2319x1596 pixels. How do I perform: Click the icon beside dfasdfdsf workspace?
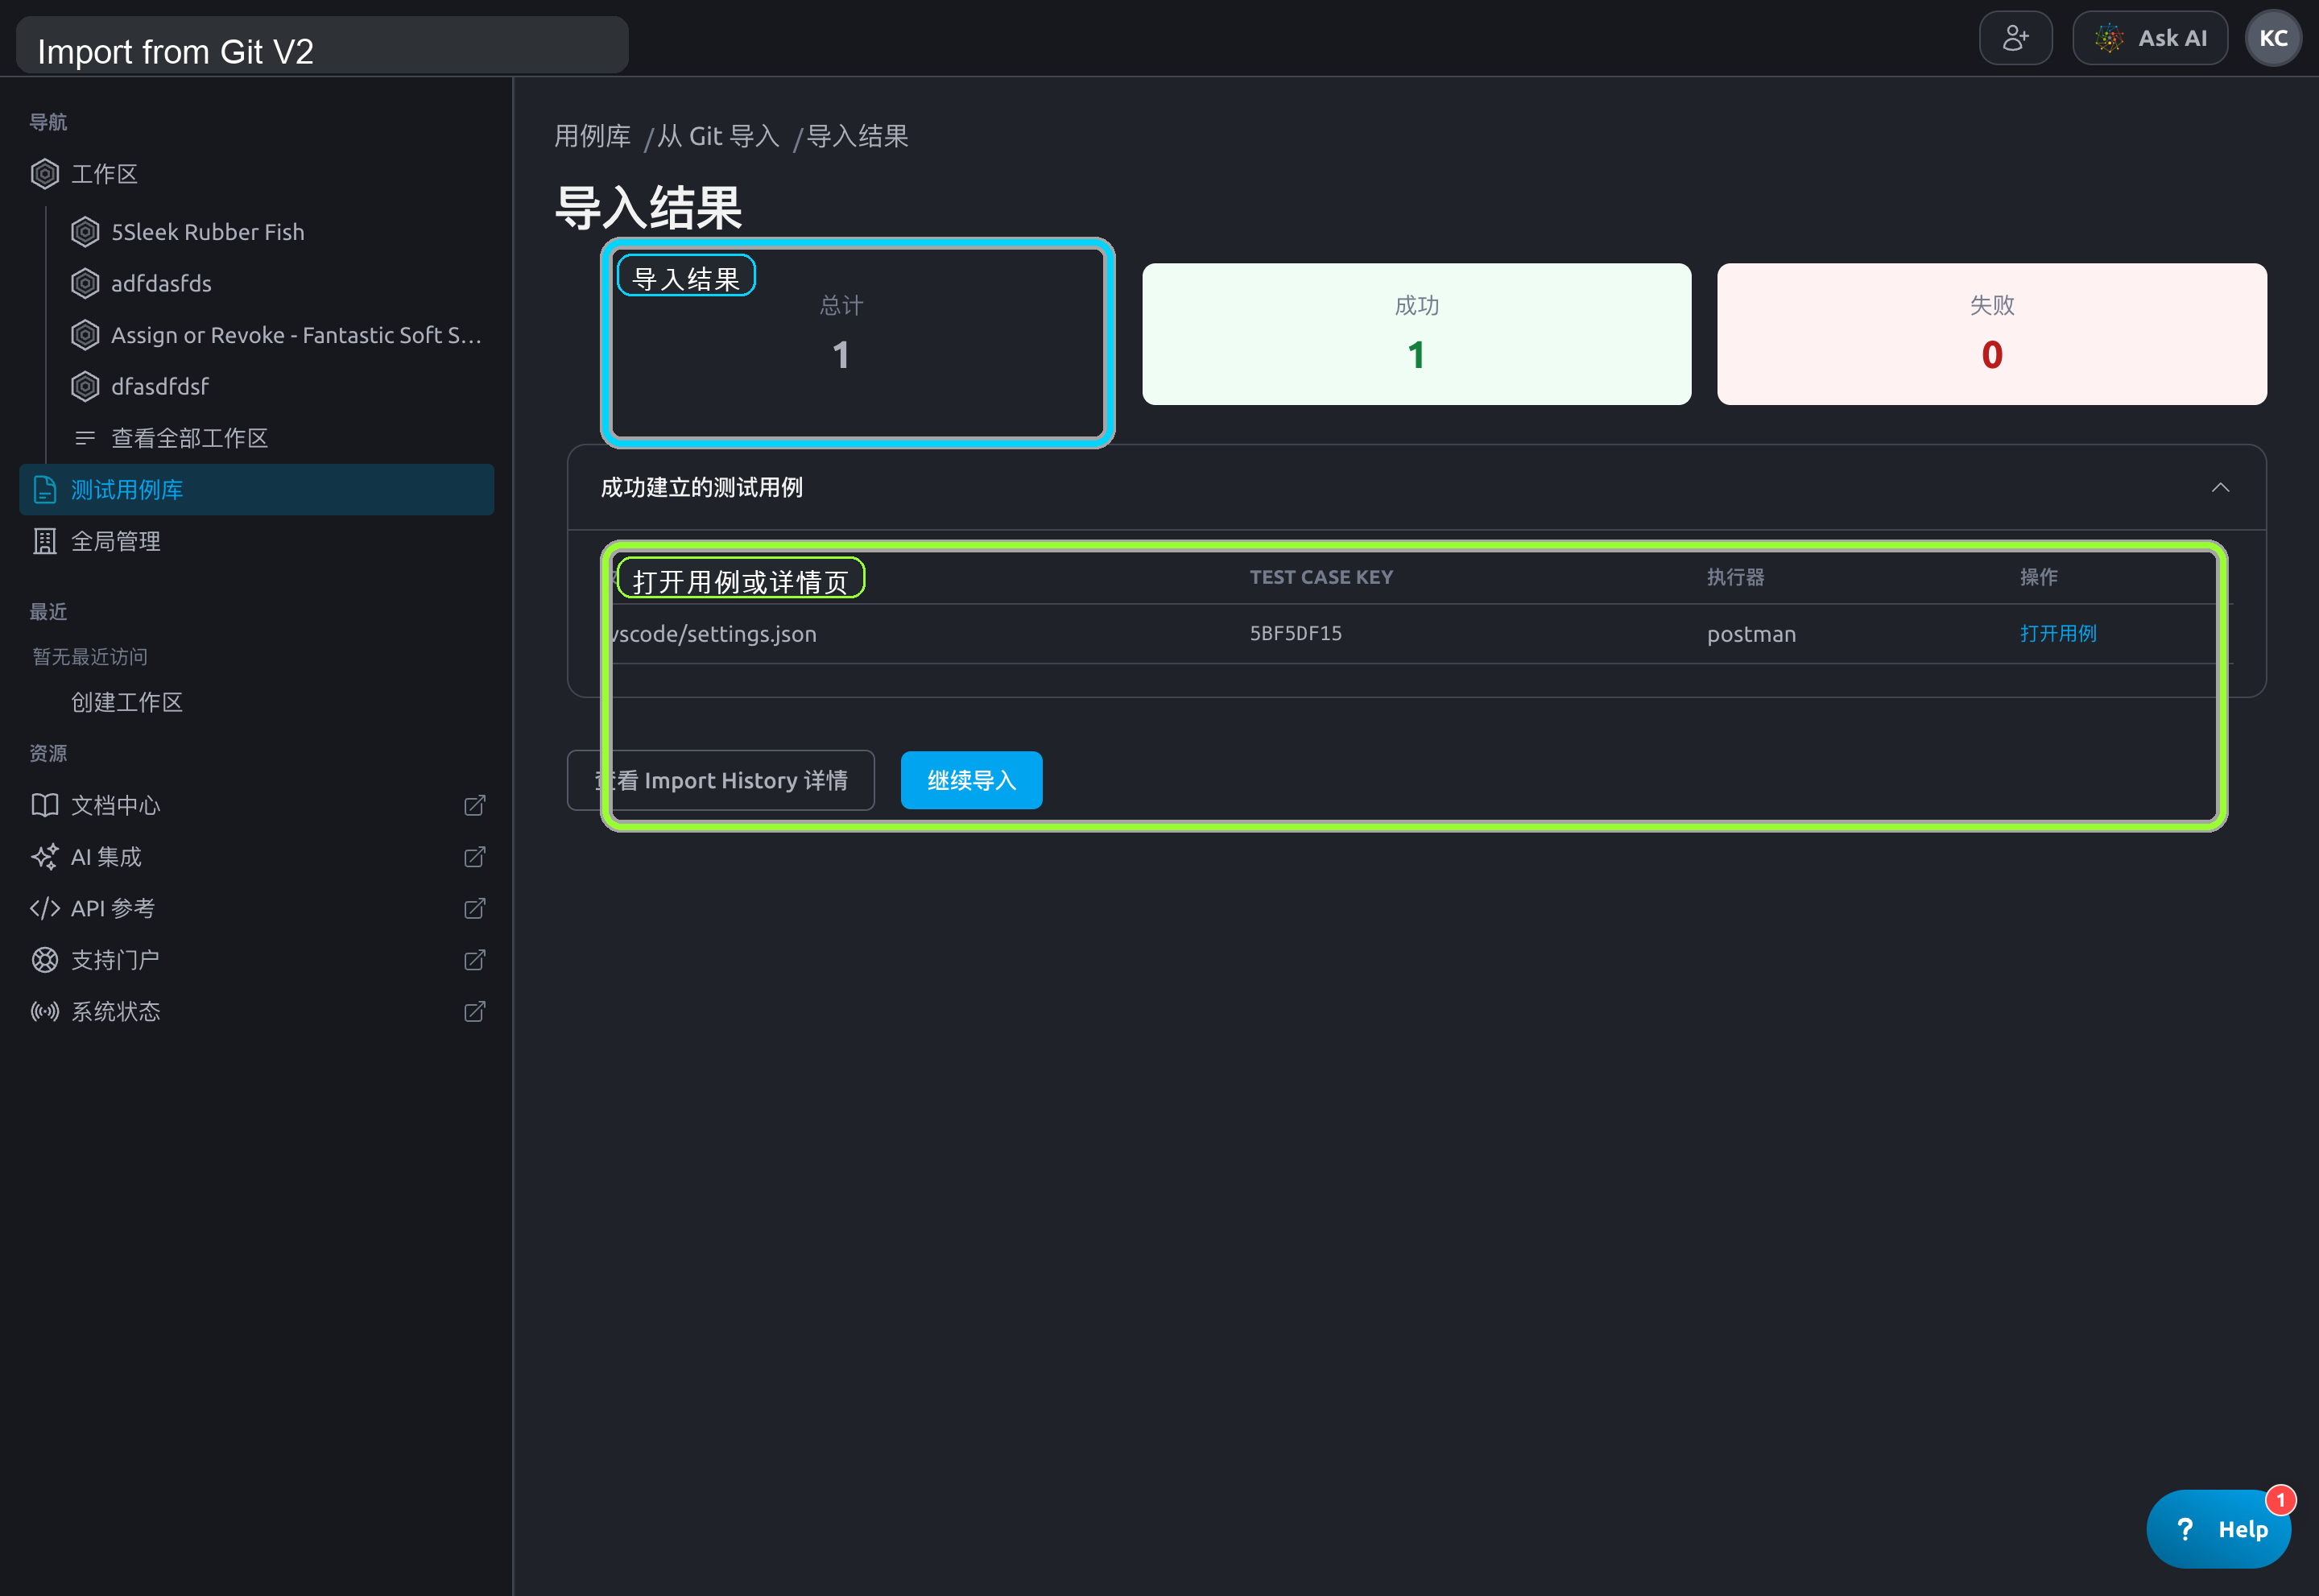tap(85, 386)
